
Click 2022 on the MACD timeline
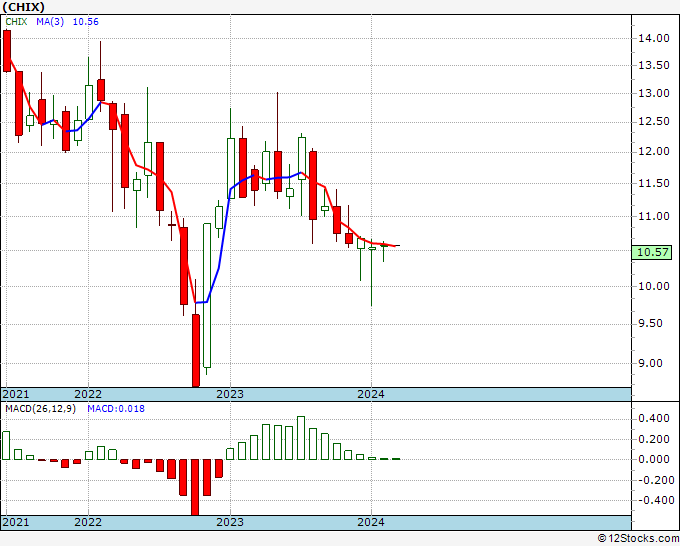pos(88,522)
